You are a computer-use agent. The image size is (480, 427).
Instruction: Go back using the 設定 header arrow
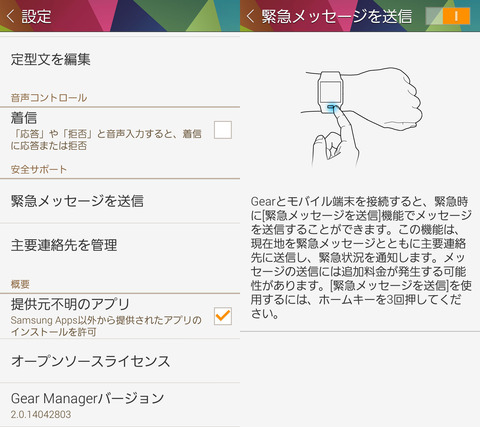[11, 16]
